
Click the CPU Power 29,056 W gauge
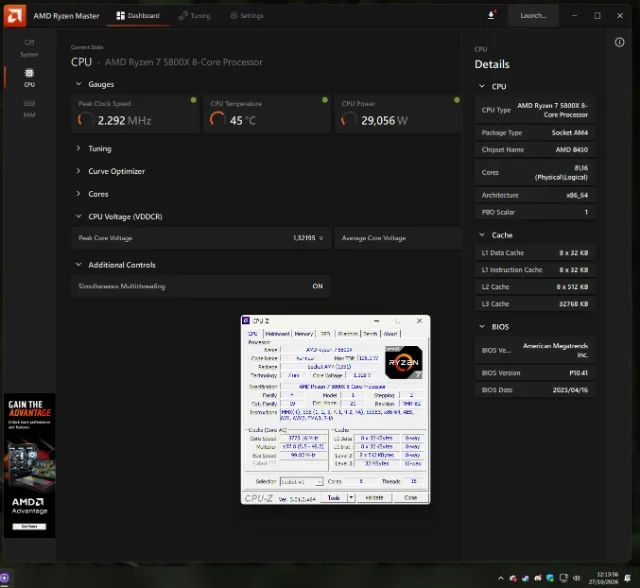pos(399,114)
